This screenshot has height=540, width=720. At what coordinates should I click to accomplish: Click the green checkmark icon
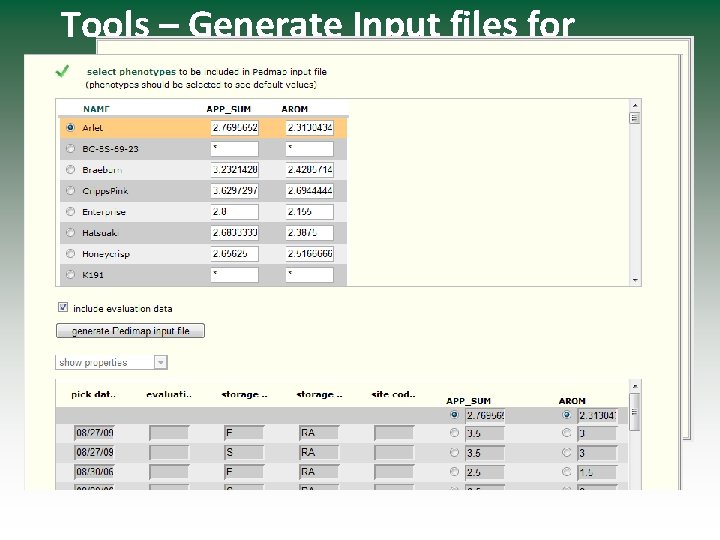[x=62, y=71]
